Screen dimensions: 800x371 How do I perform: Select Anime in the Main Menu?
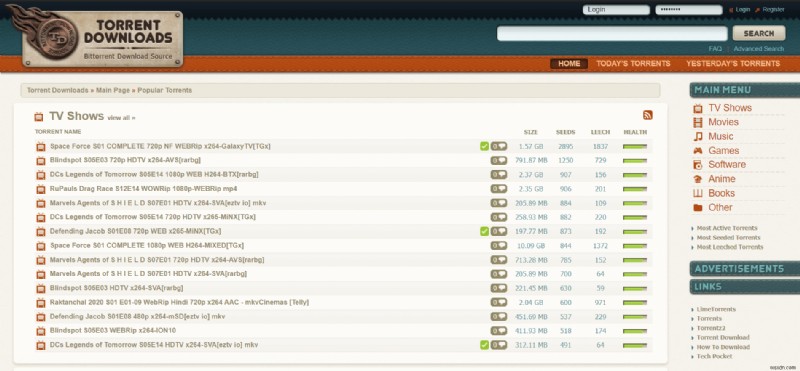click(722, 179)
